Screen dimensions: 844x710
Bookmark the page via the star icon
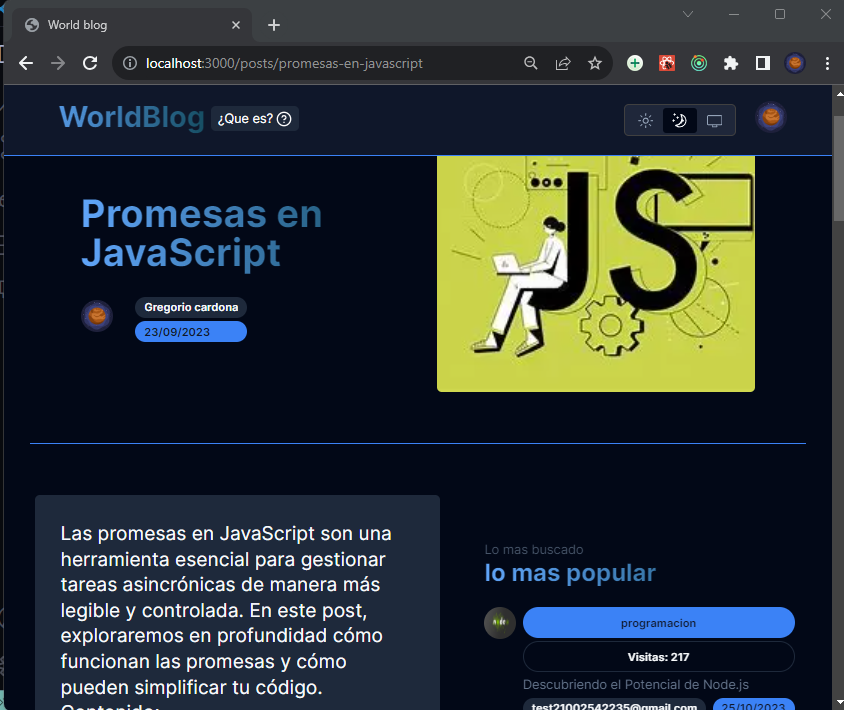(x=595, y=62)
